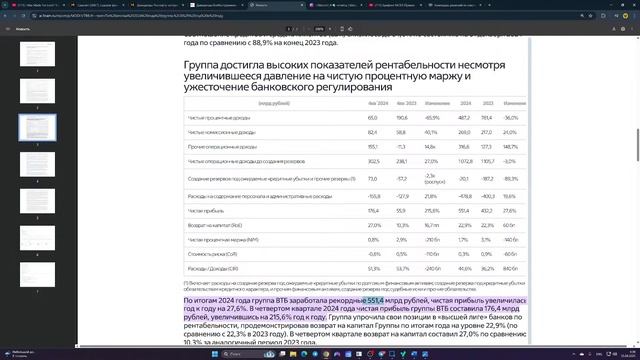Screen dimensions: 640x360
Task: Click the document heading 'Группа достигла высоких показателей'
Action: [x=344, y=76]
